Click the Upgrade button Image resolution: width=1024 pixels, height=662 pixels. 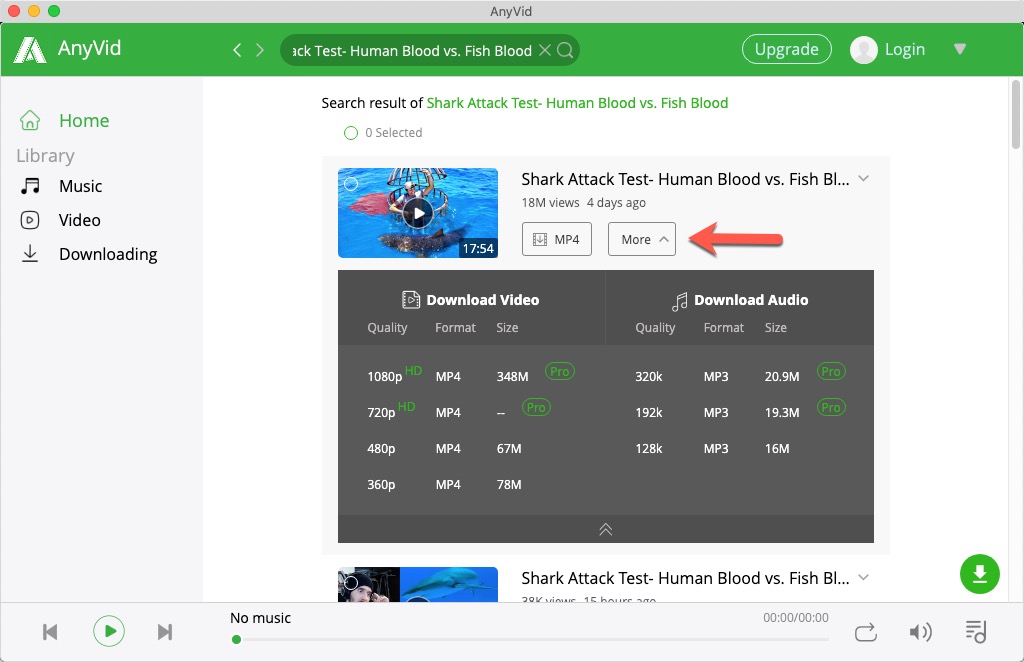click(786, 49)
